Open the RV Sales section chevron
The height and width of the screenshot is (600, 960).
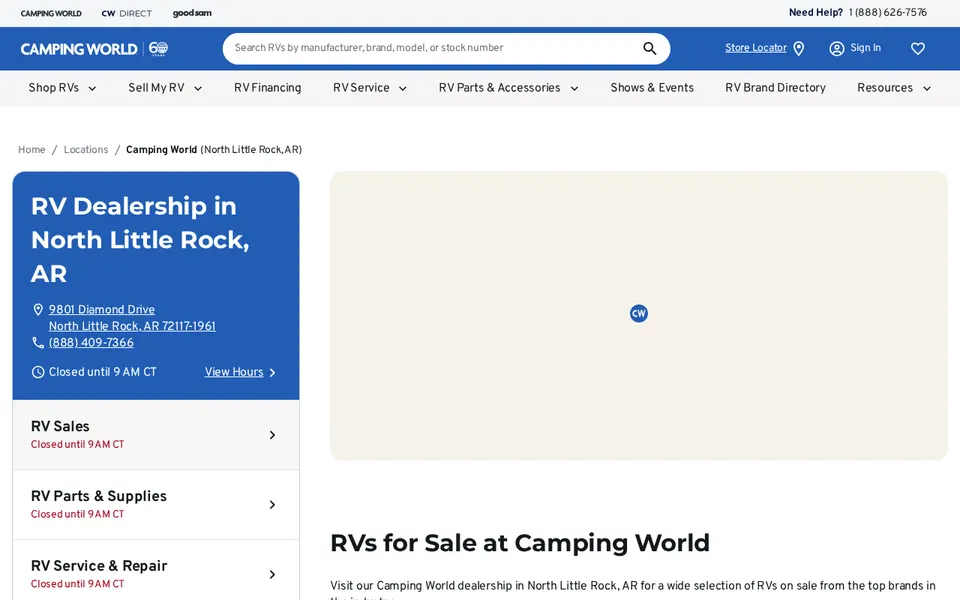tap(272, 435)
